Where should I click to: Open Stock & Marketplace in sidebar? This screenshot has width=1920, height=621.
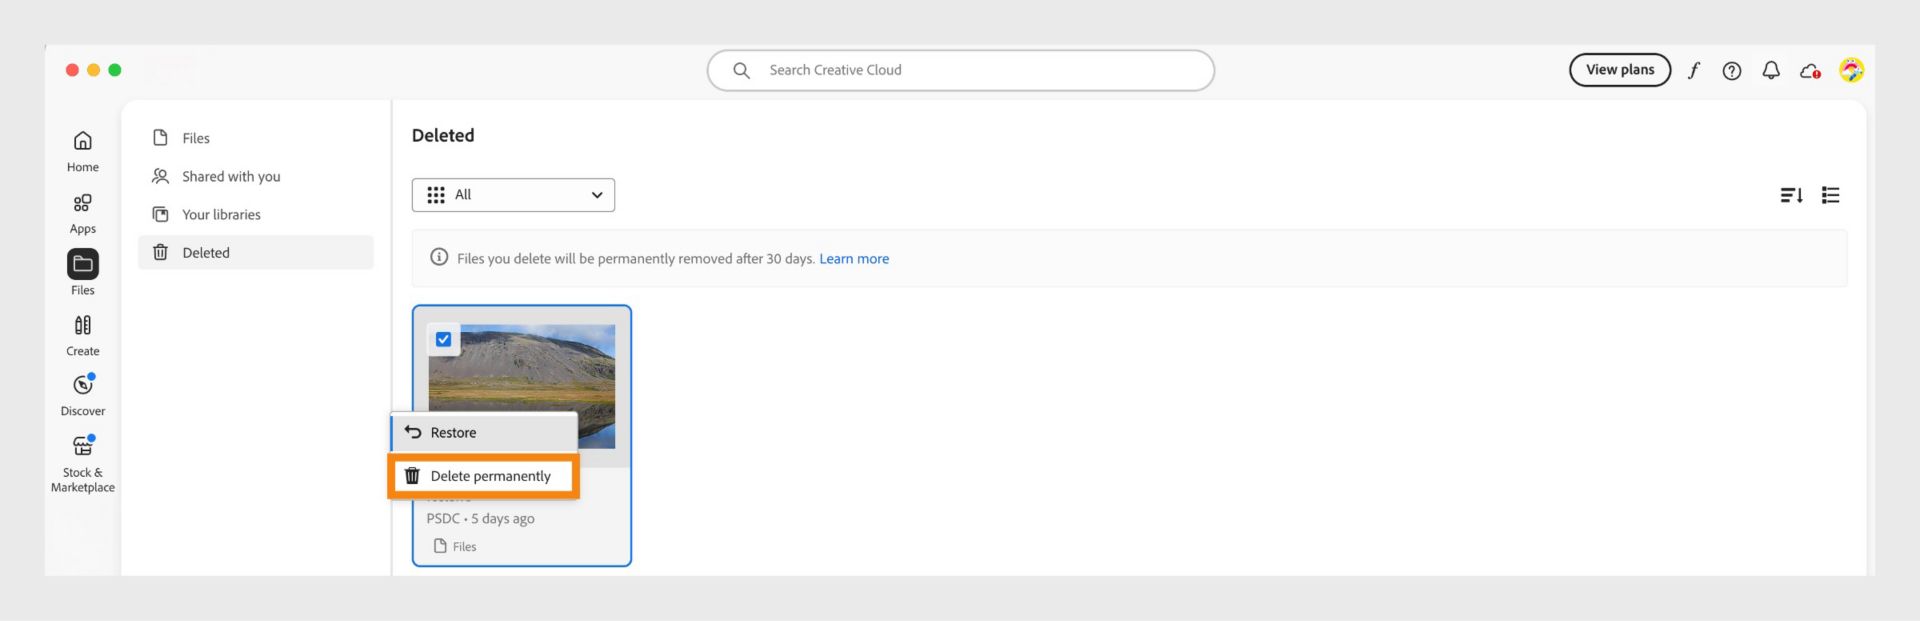[83, 463]
